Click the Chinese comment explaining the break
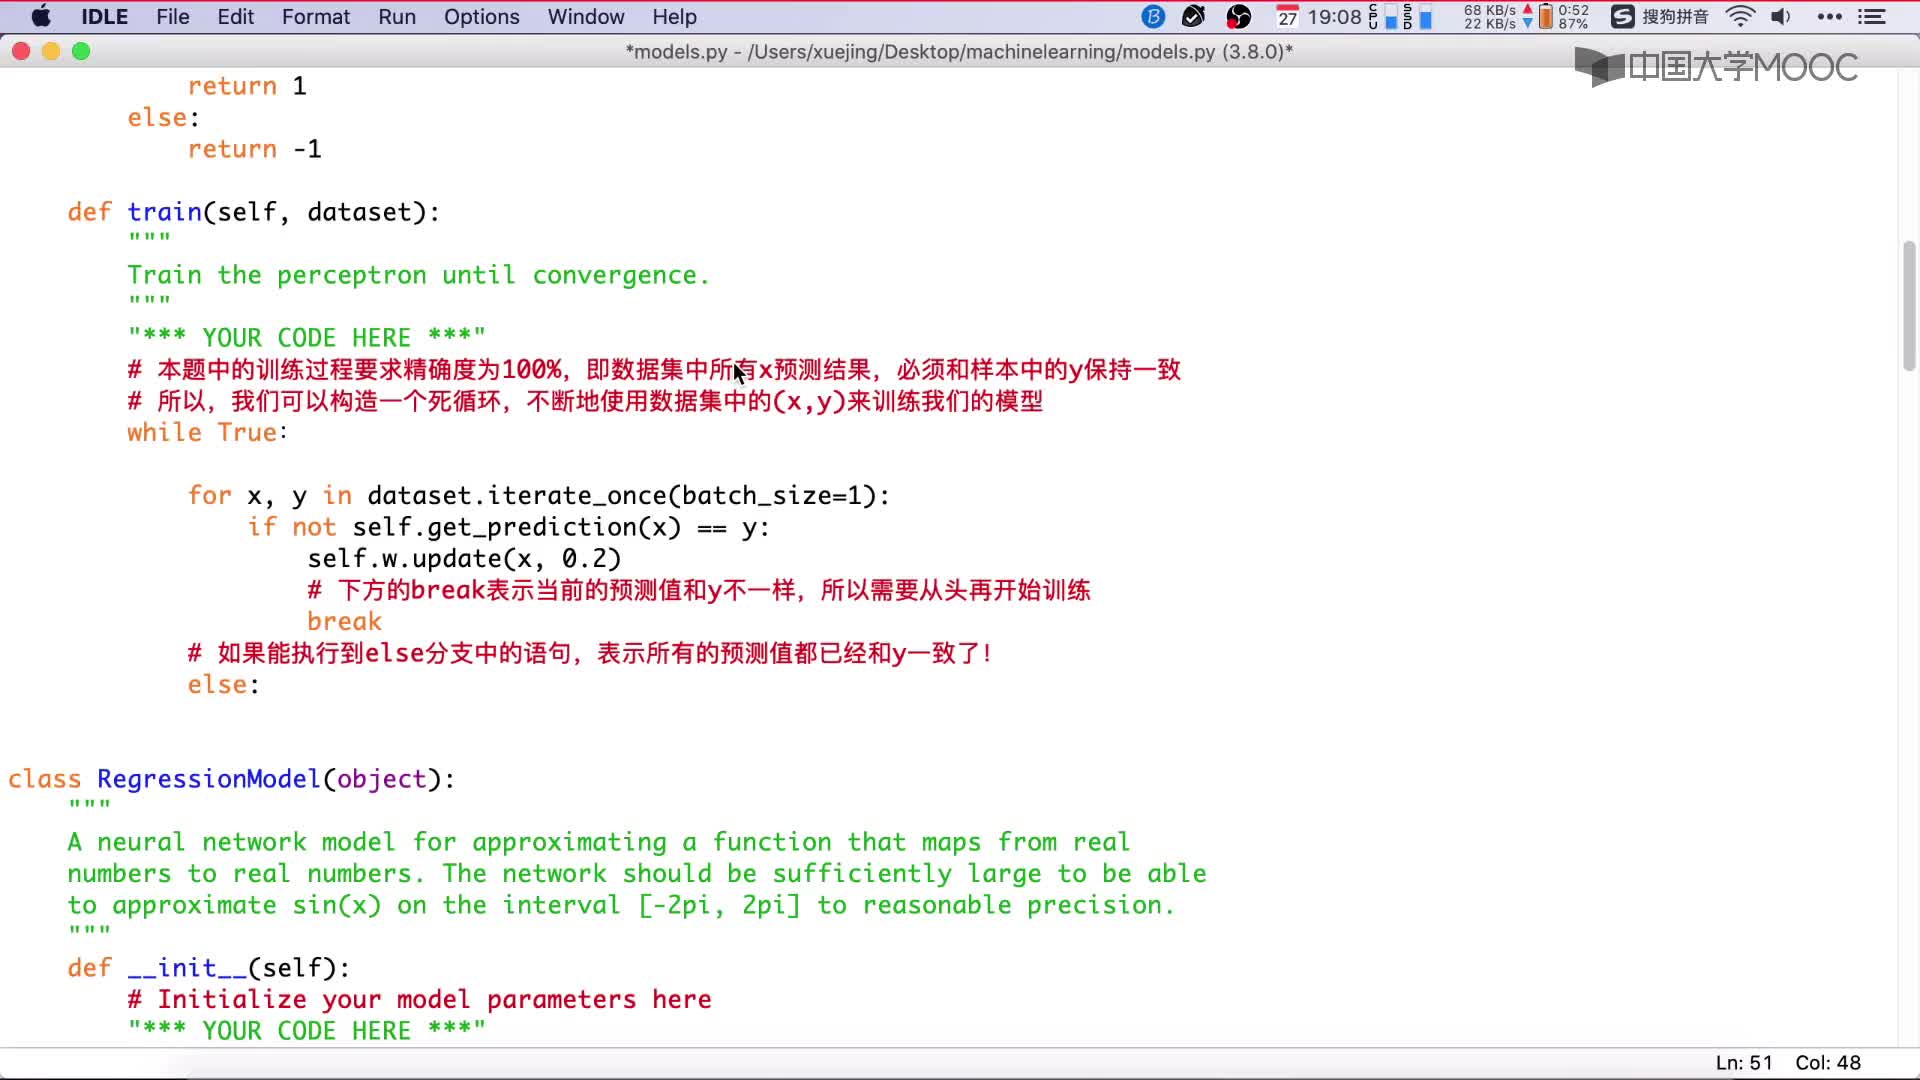Viewport: 1920px width, 1080px height. click(x=699, y=590)
